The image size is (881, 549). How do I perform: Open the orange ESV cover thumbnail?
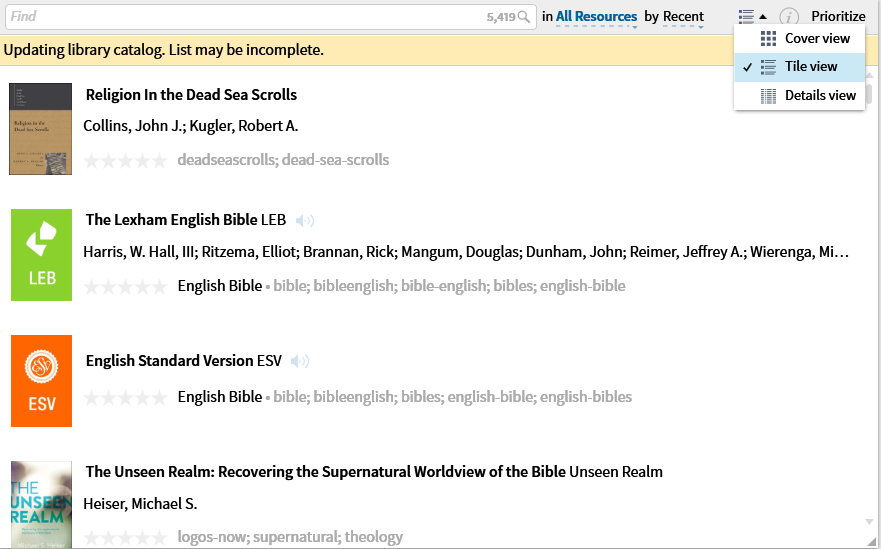click(42, 381)
